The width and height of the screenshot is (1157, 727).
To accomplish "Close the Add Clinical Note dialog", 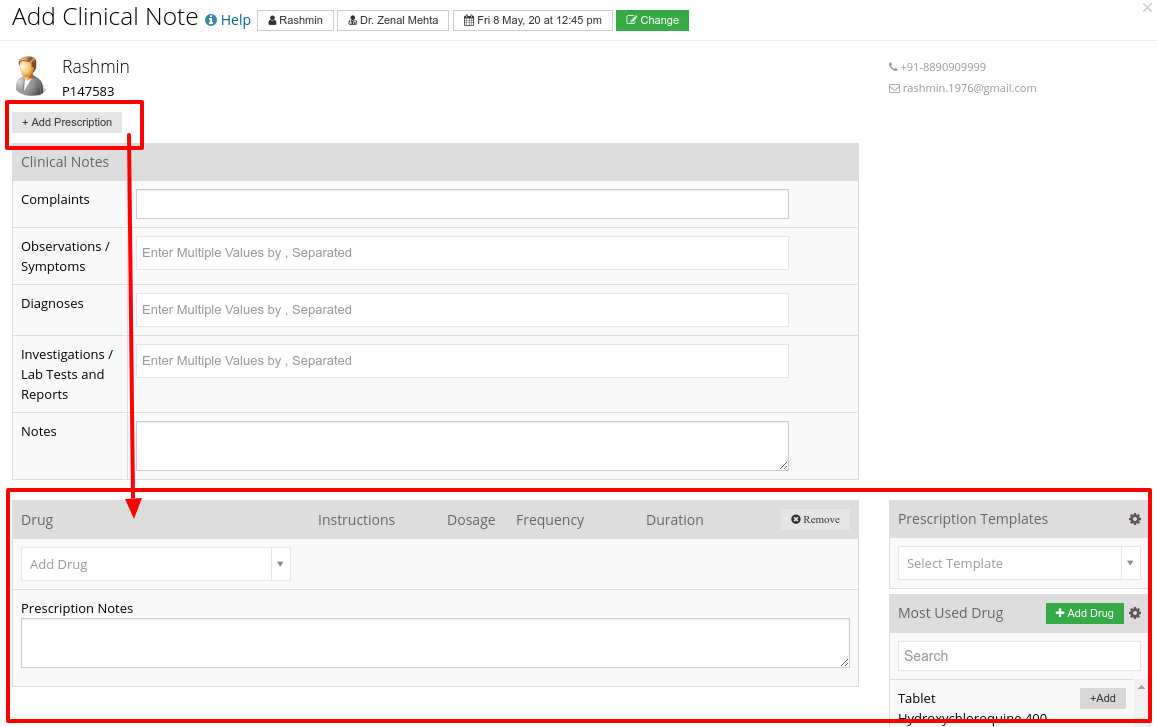I will click(1147, 8).
